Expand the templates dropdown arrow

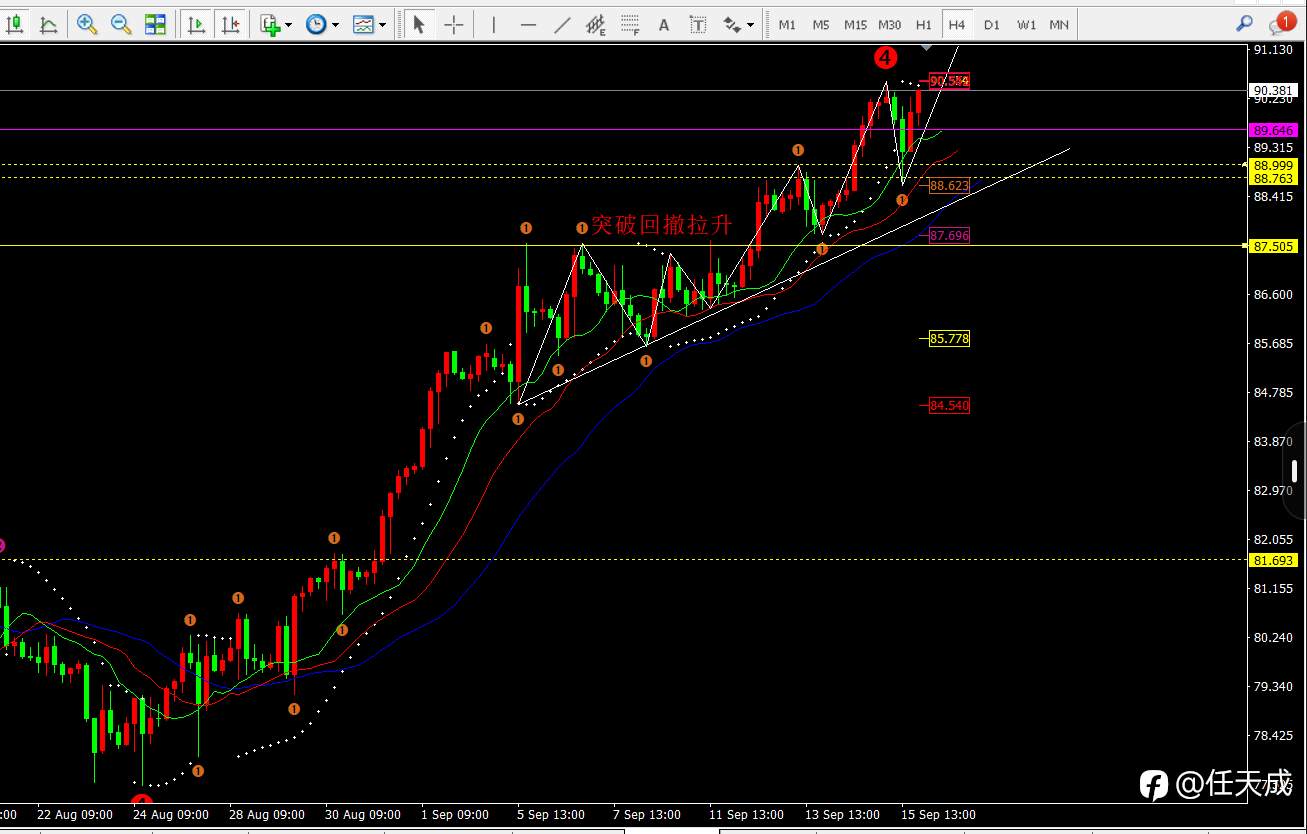(382, 25)
